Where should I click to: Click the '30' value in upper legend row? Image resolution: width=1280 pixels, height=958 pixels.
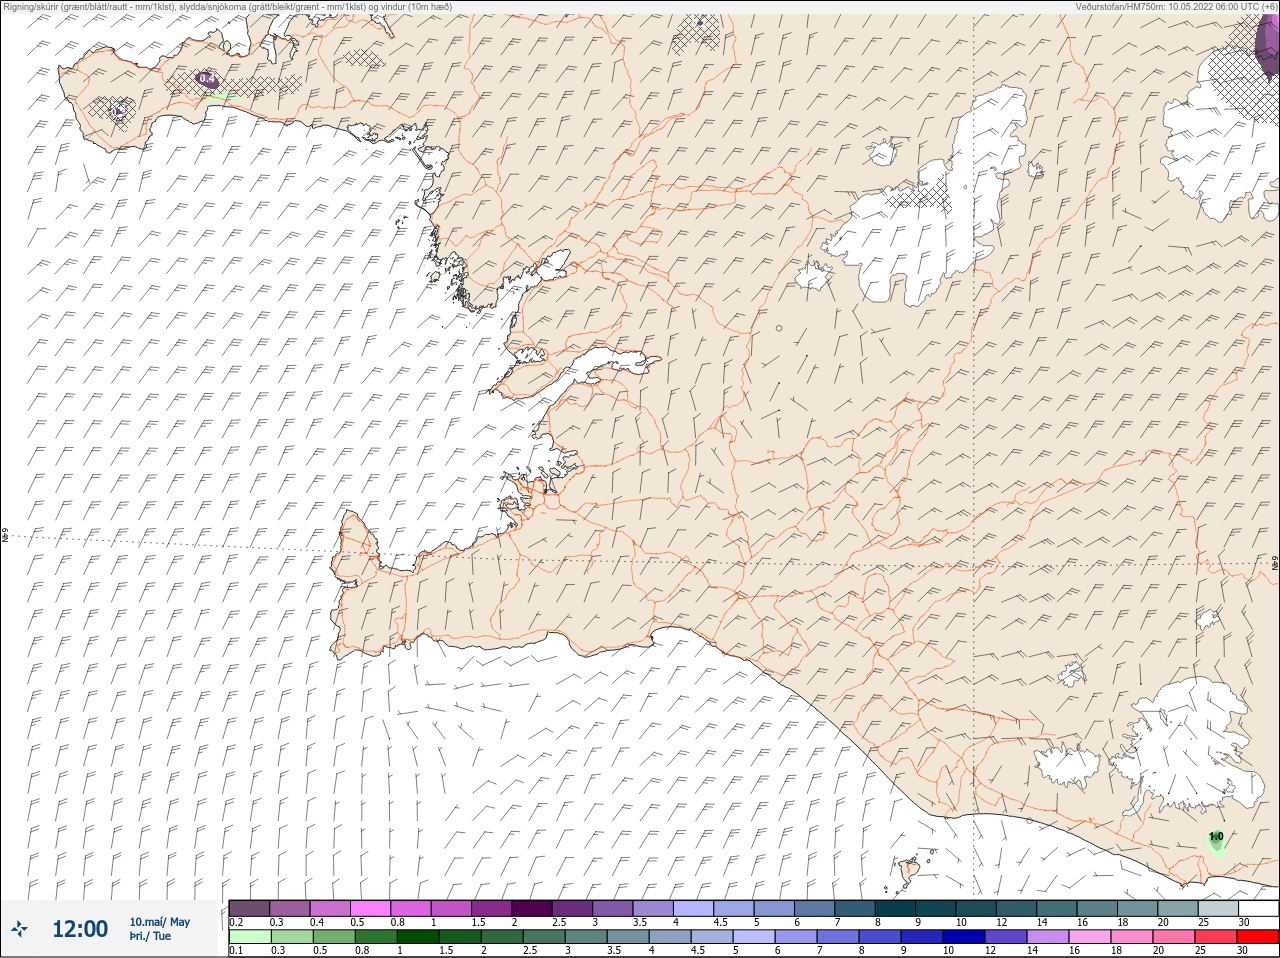tap(1244, 922)
